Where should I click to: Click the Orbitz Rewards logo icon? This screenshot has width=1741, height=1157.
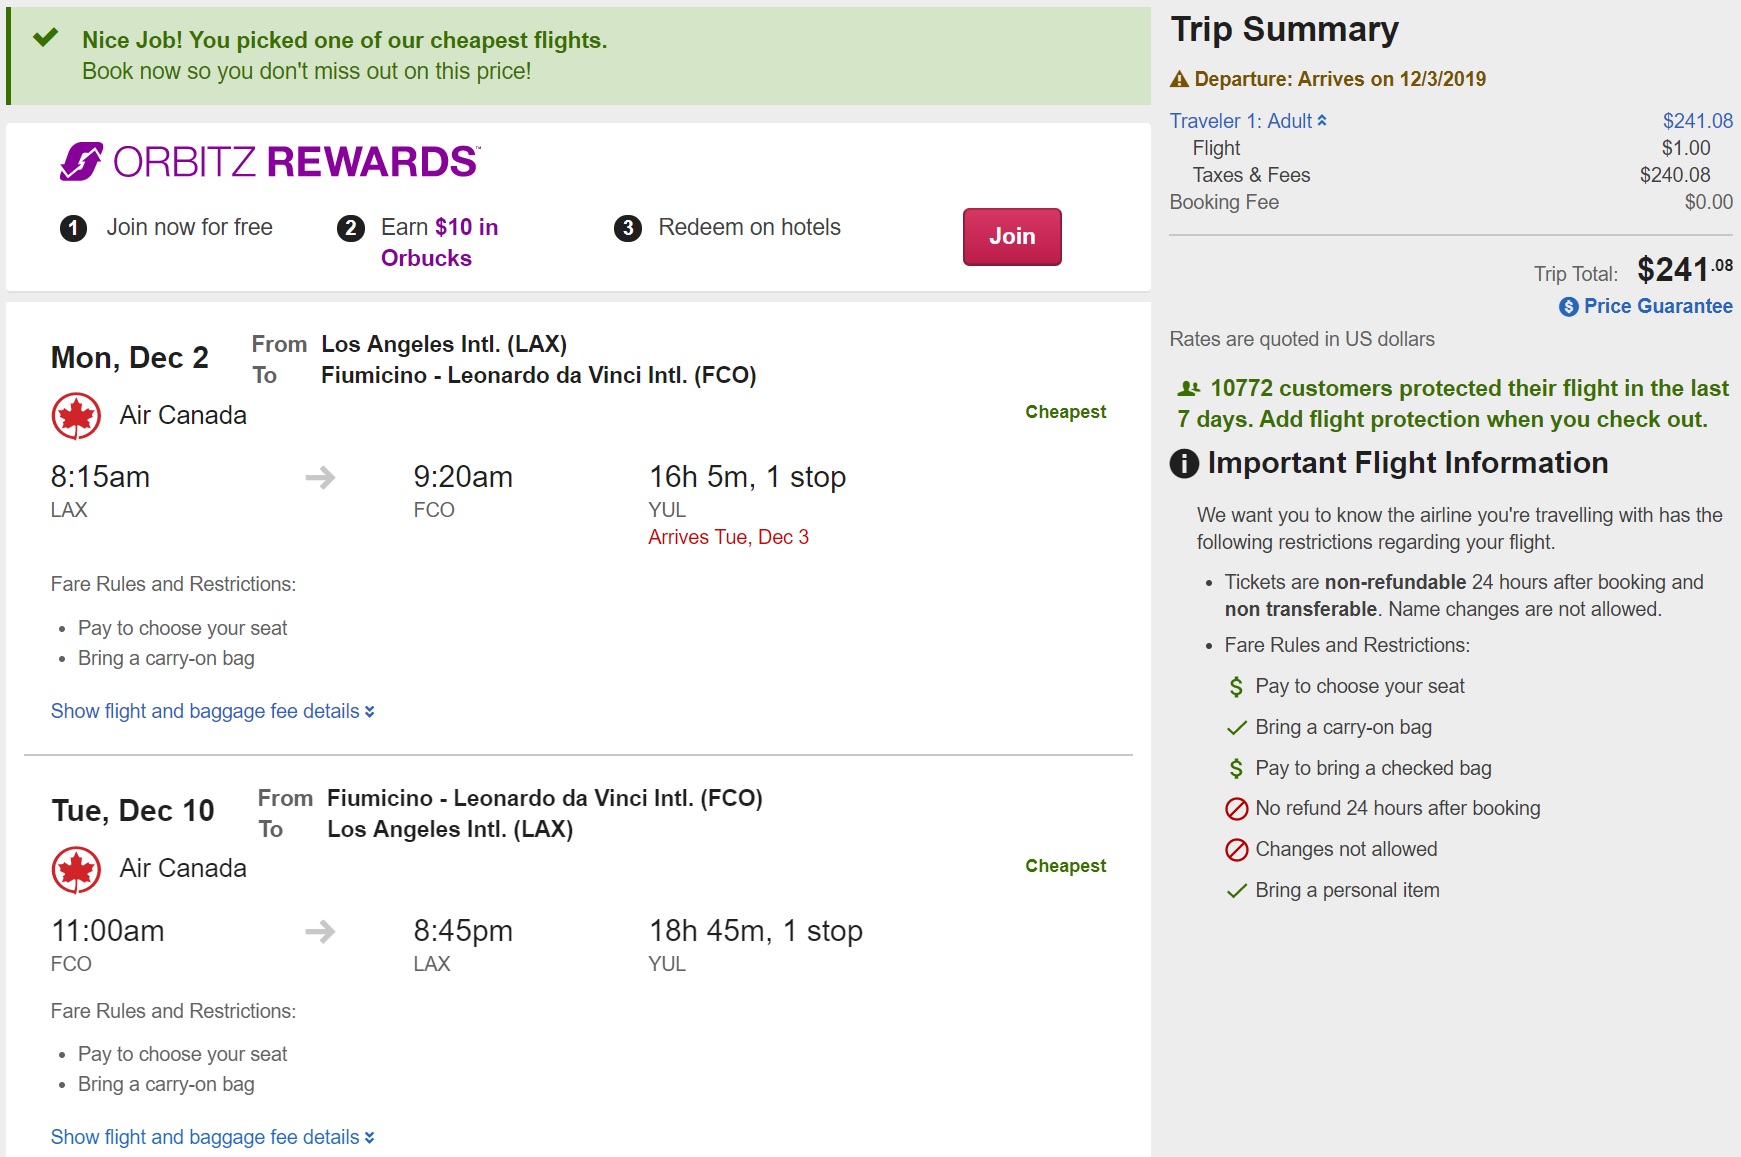(81, 161)
